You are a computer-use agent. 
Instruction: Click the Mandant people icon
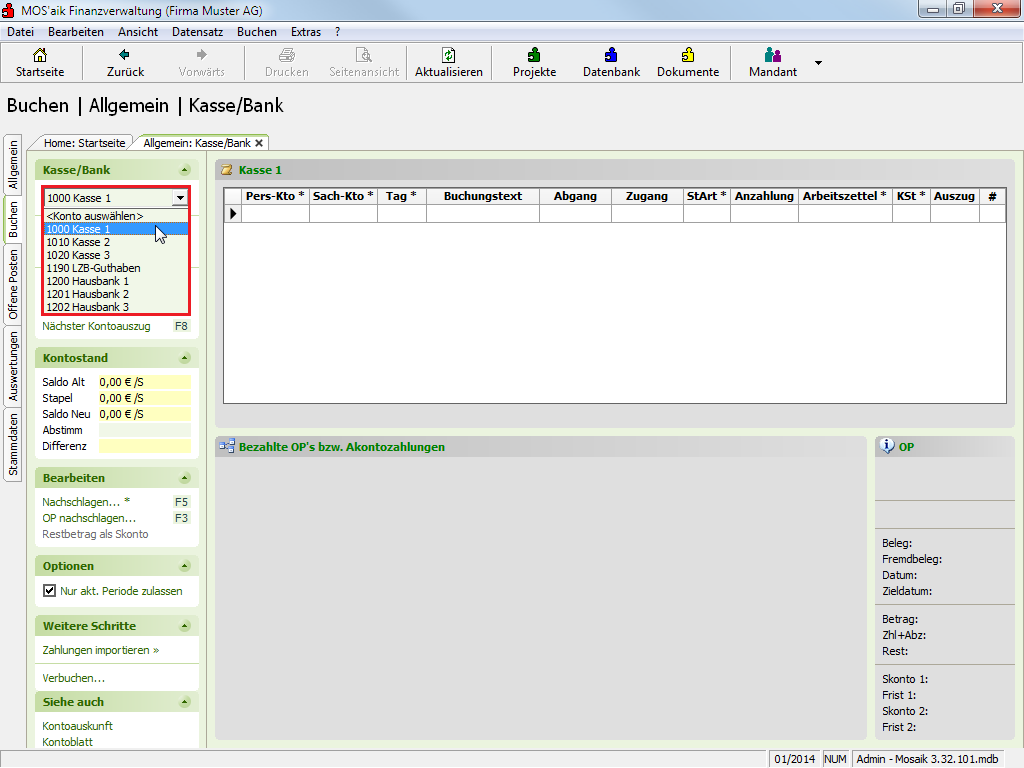tap(772, 56)
